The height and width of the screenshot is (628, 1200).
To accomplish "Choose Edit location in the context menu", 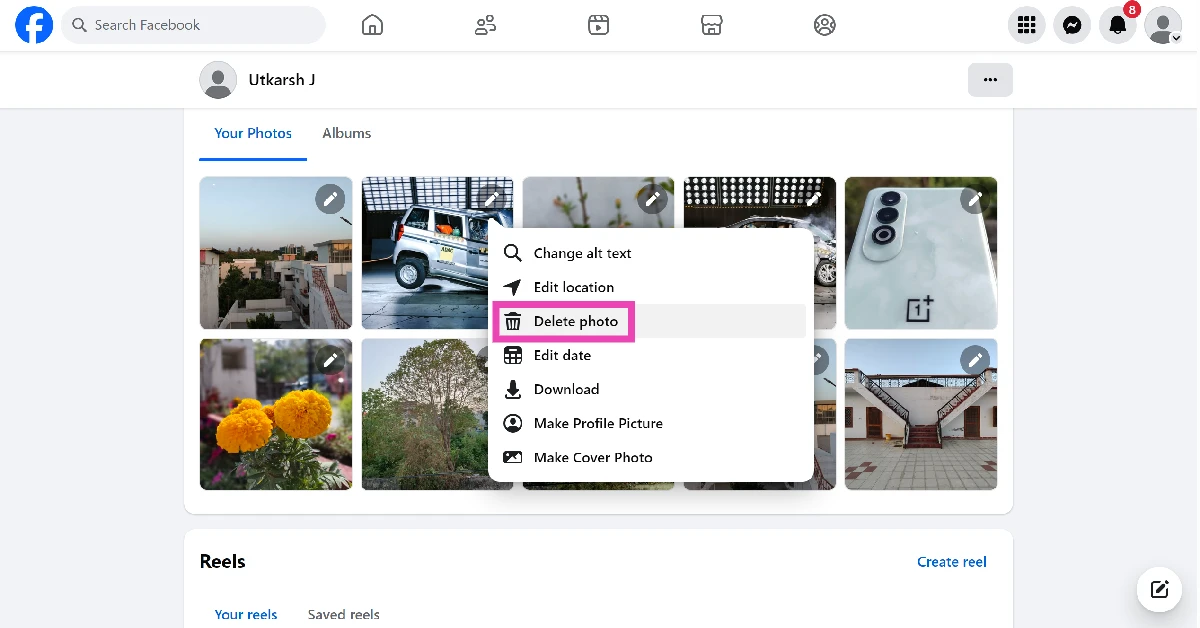I will tap(575, 287).
